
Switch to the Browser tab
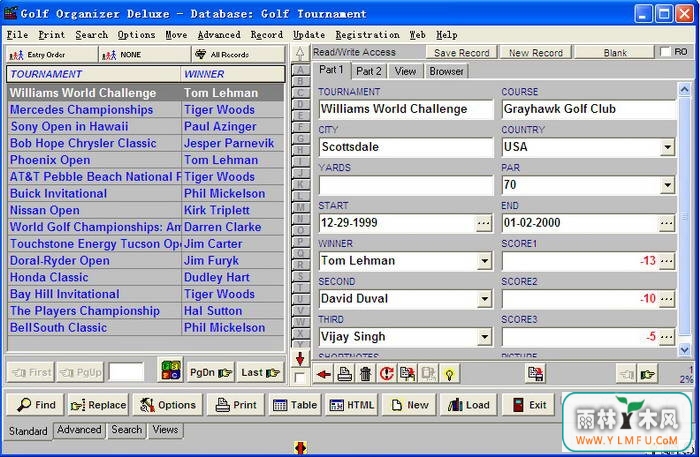446,71
